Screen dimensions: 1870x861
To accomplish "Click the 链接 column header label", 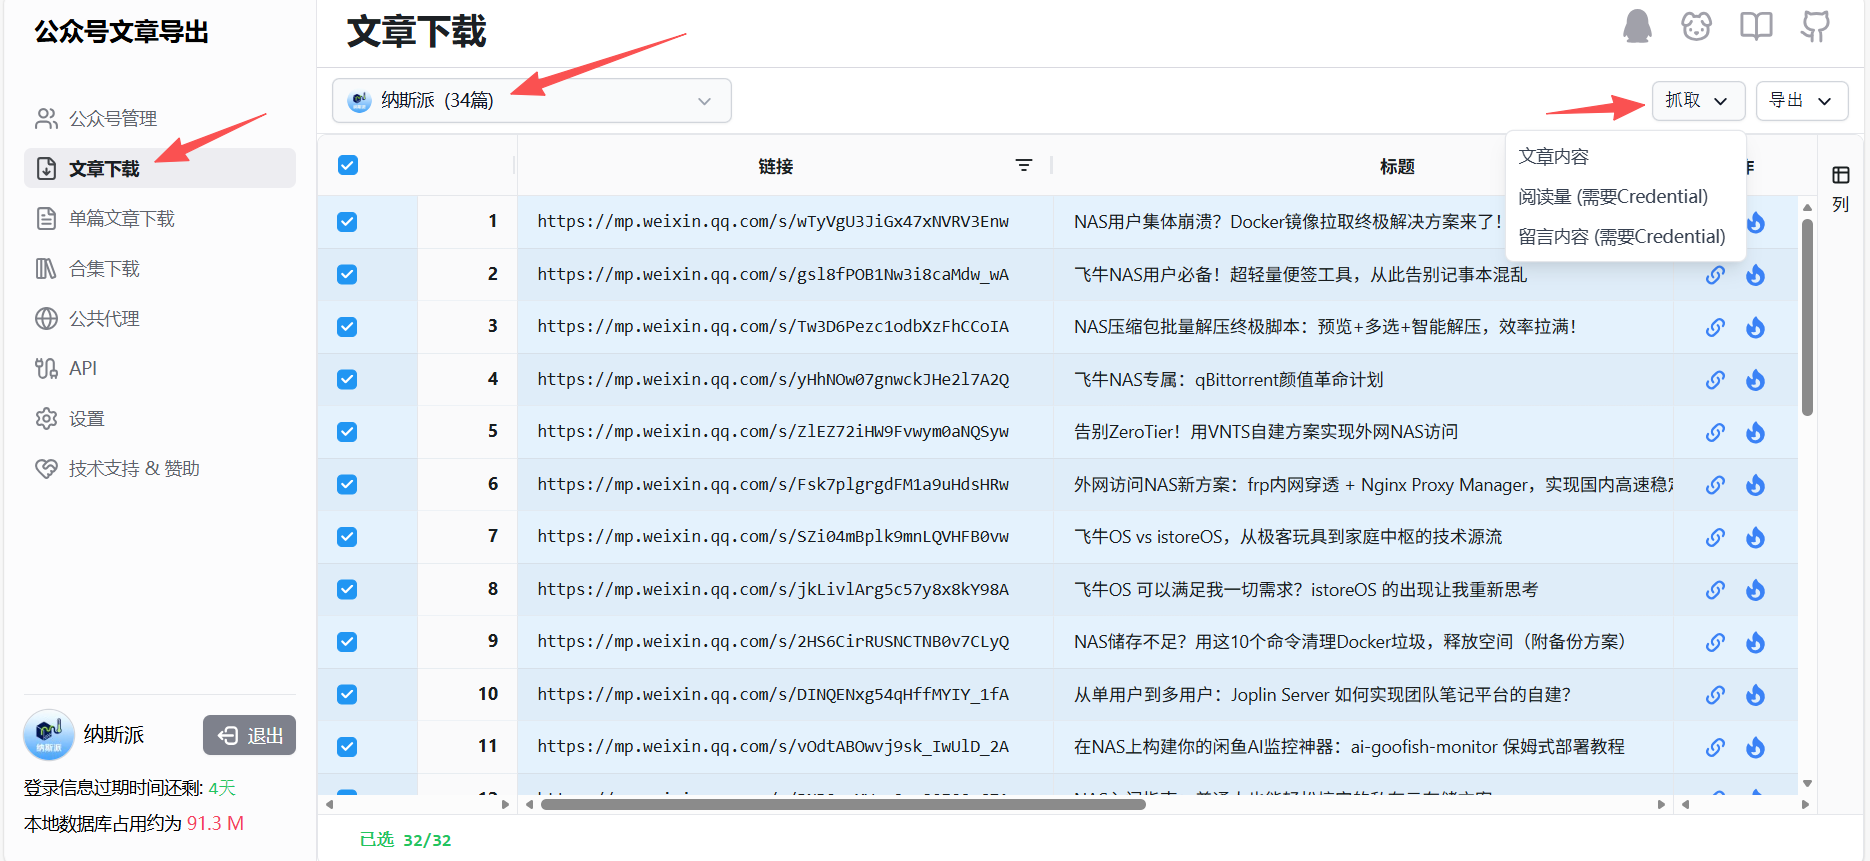I will (776, 167).
